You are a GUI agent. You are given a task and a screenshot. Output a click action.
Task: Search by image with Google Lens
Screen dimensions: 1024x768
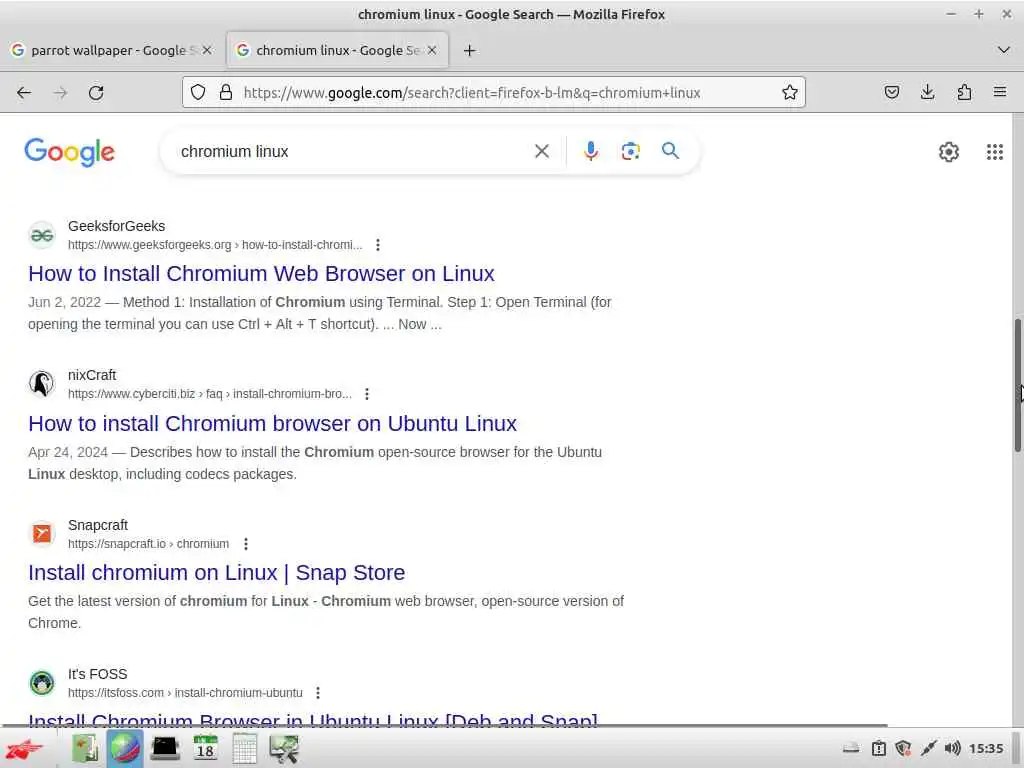tap(630, 152)
